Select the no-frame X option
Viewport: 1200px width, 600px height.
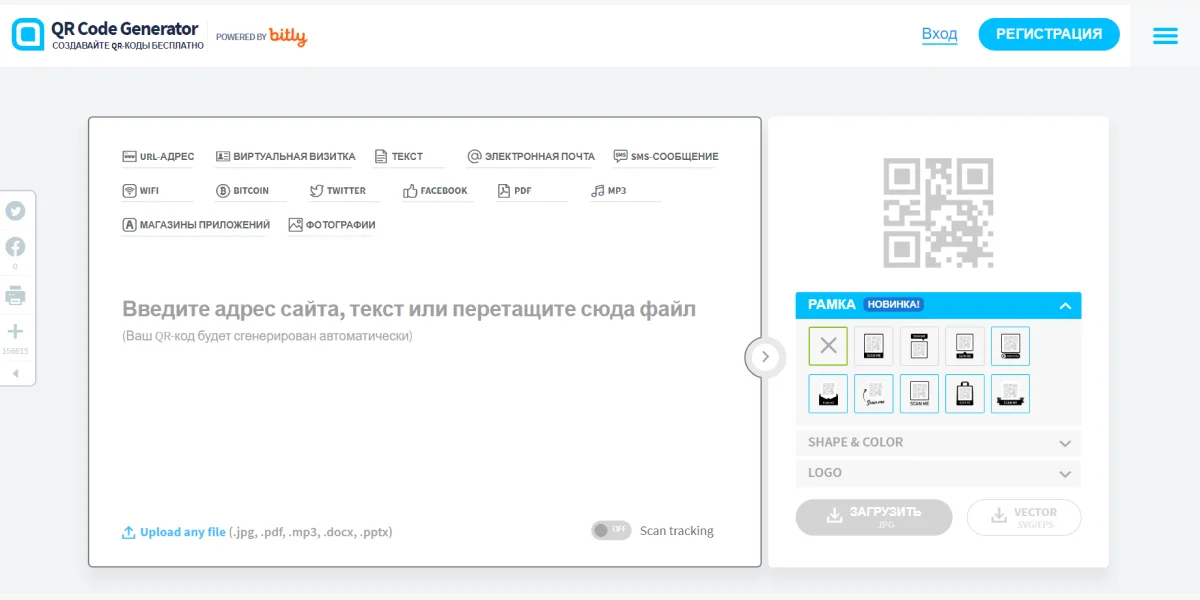(828, 346)
